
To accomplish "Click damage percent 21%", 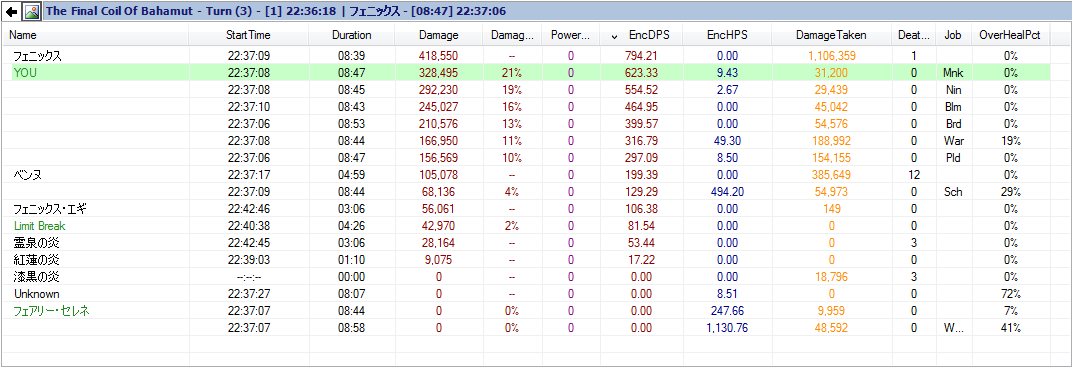I will point(512,73).
